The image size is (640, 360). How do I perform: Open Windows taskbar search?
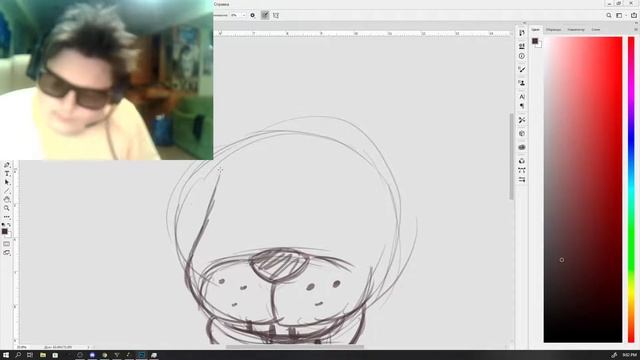[18, 355]
